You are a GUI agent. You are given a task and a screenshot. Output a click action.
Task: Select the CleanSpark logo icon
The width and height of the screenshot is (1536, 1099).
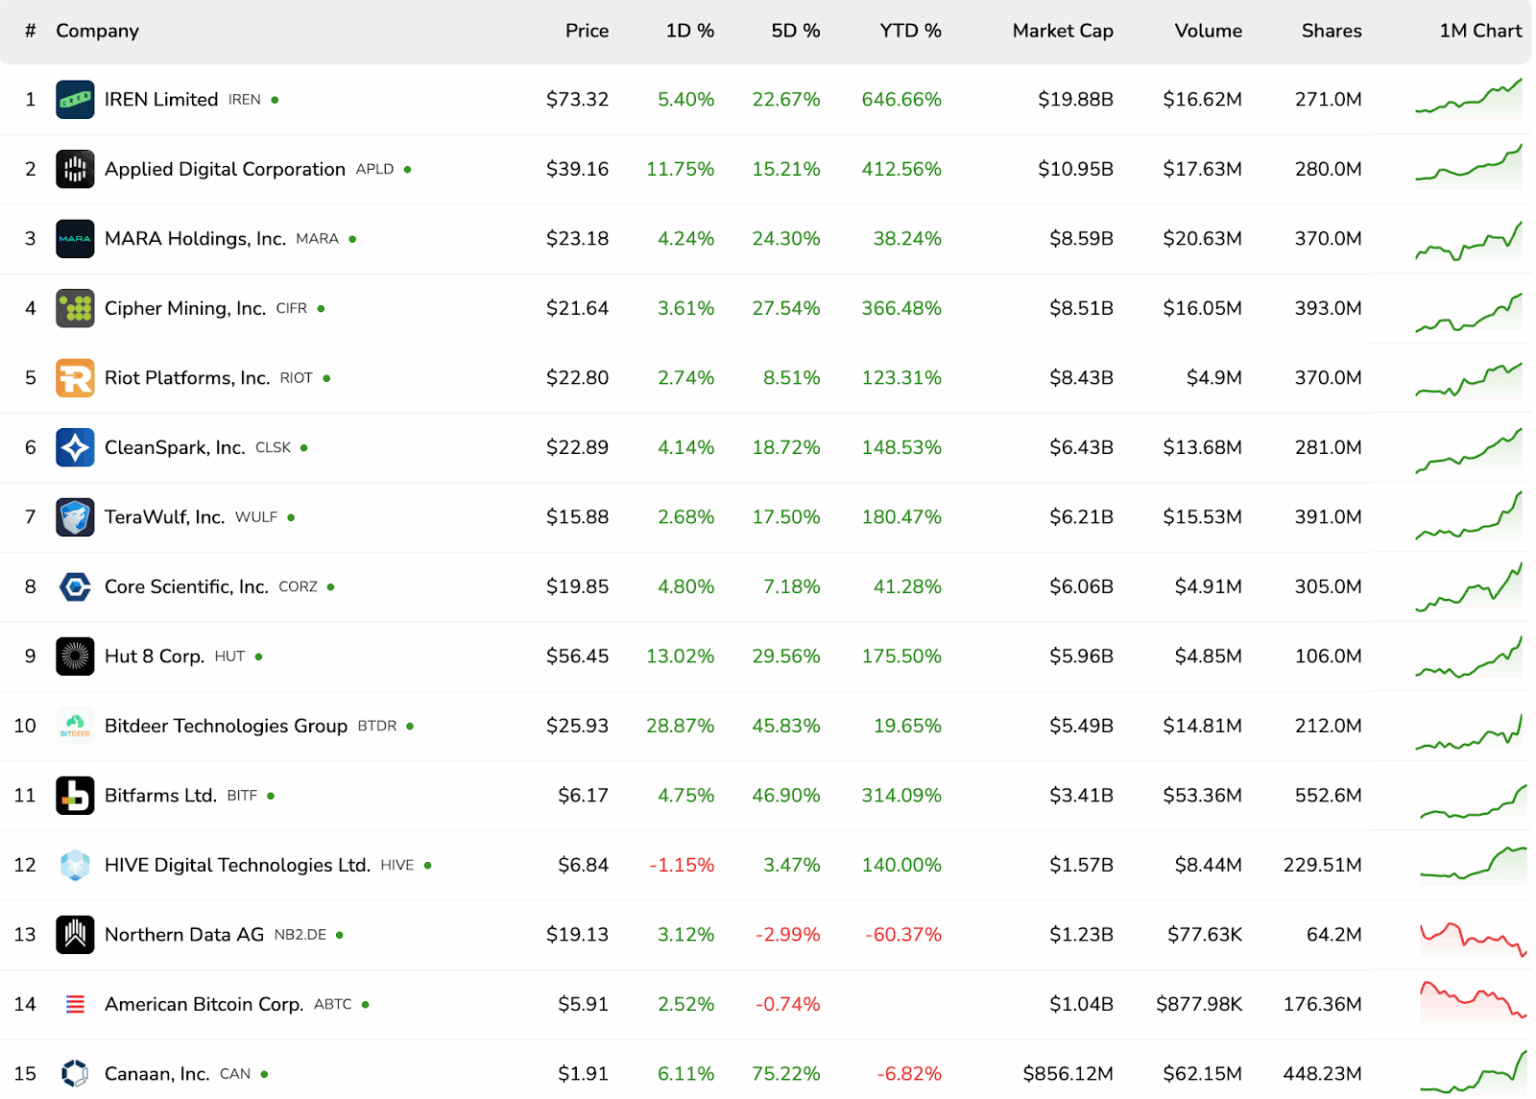75,447
